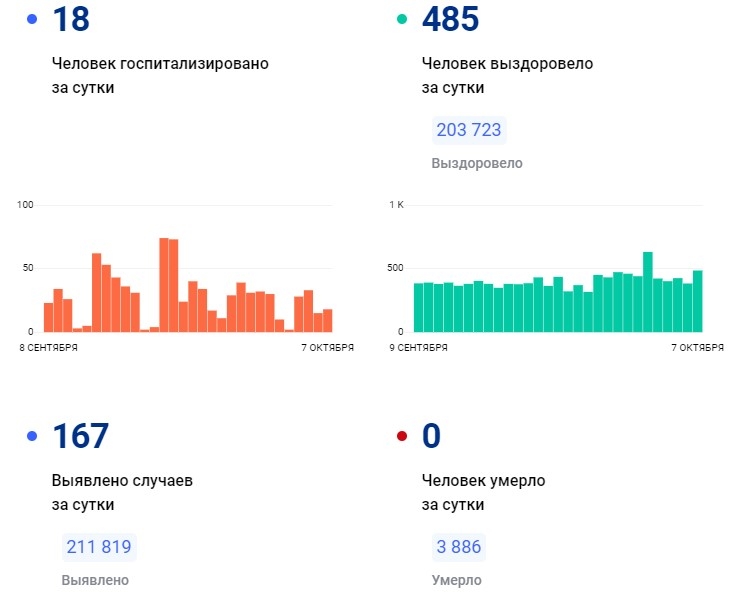This screenshot has width=751, height=594.
Task: Select the last orange bar on the right
Action: click(327, 320)
